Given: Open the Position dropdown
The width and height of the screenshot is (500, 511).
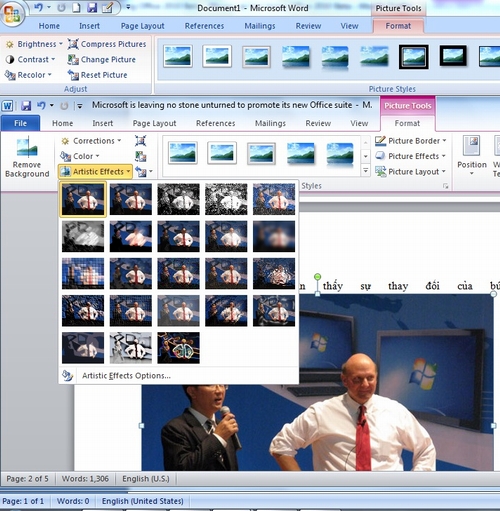Looking at the screenshot, I should coord(472,155).
